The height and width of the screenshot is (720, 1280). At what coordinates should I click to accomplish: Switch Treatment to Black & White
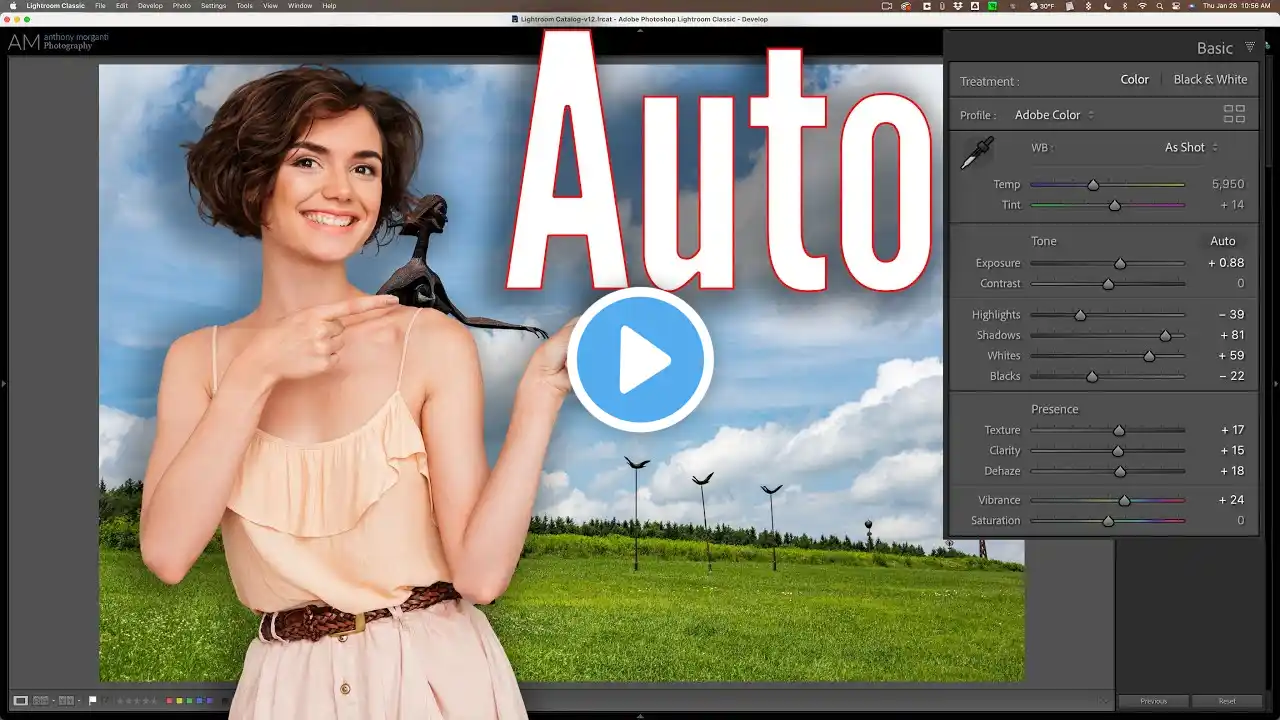[1210, 80]
